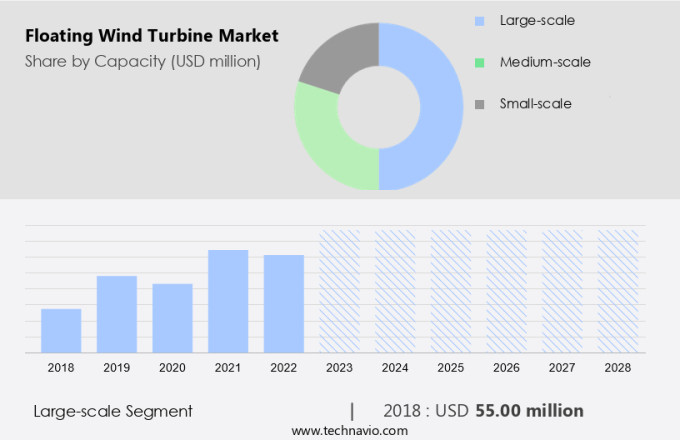The width and height of the screenshot is (680, 440).
Task: Click the Large-scale blue legend swatch
Action: (x=480, y=20)
